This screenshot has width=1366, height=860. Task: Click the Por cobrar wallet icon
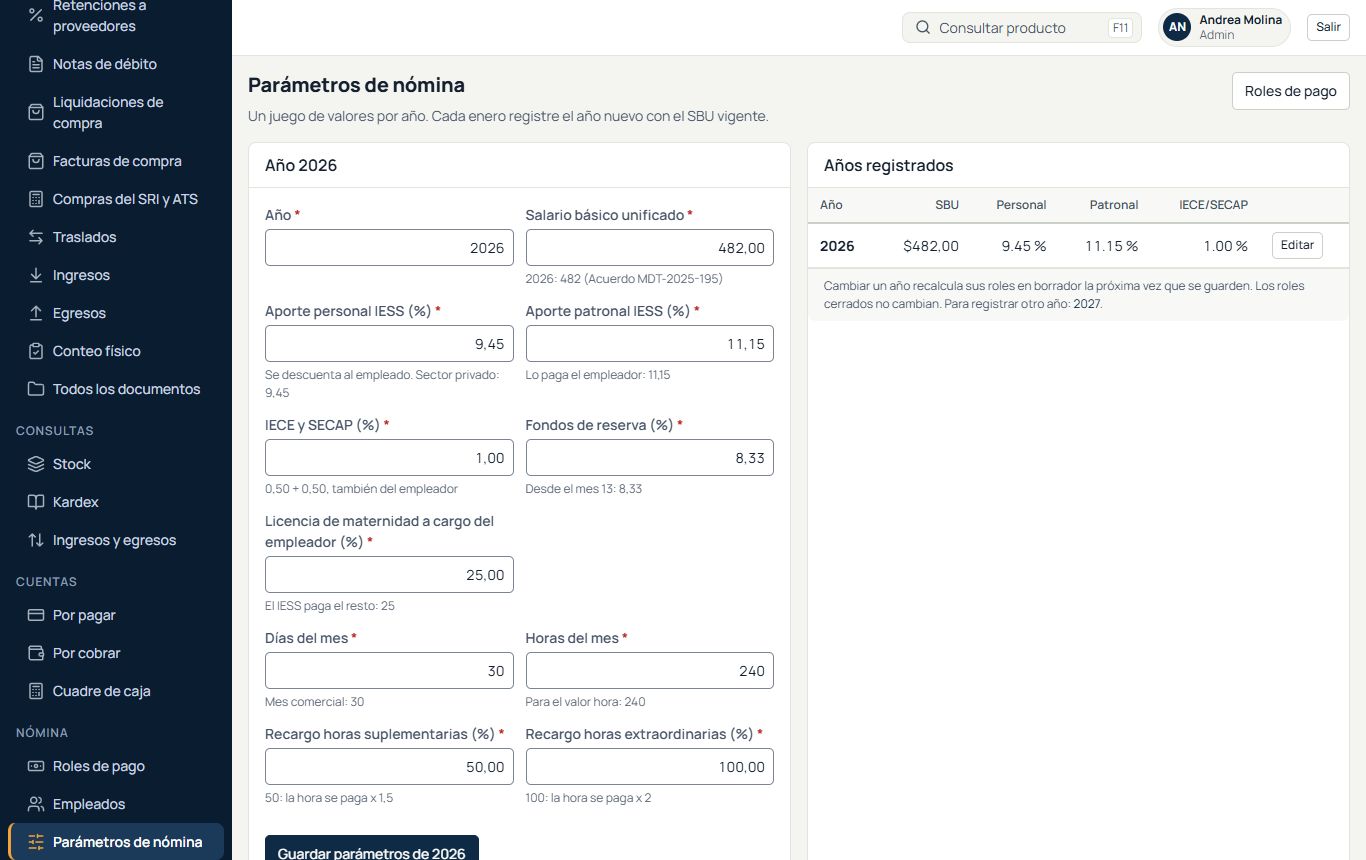(x=36, y=653)
